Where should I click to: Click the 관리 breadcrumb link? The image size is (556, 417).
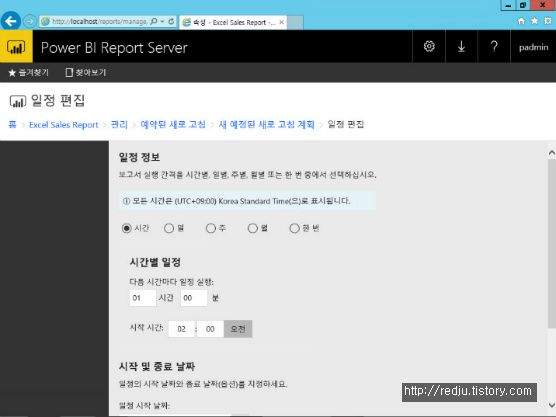point(119,124)
